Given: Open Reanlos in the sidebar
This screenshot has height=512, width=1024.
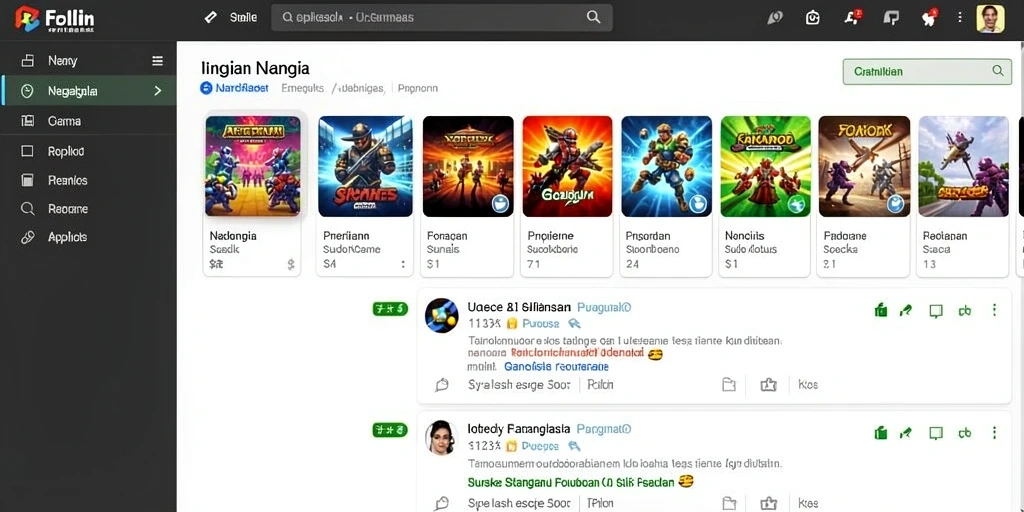Looking at the screenshot, I should point(67,180).
